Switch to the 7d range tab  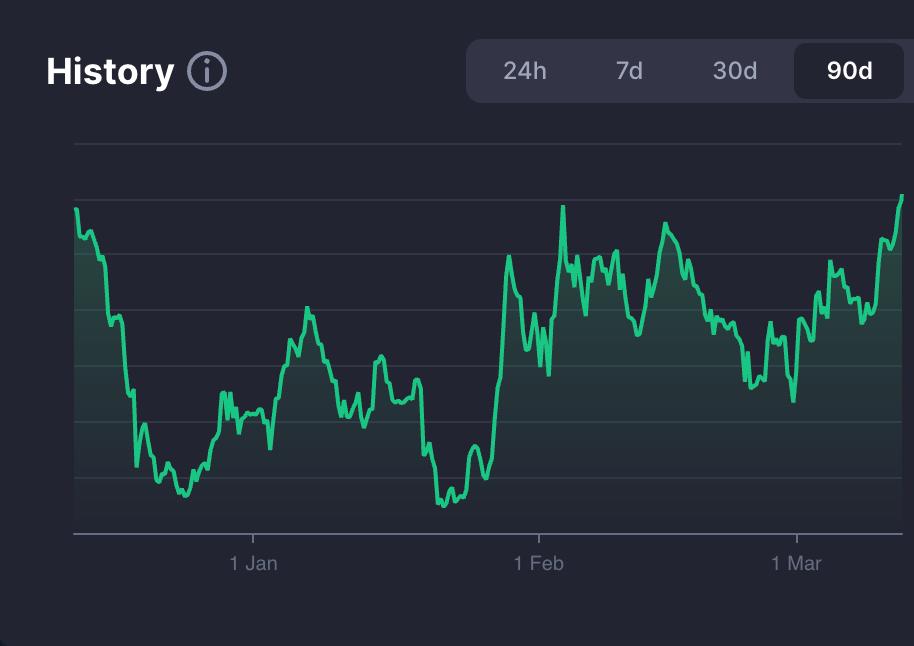coord(629,71)
